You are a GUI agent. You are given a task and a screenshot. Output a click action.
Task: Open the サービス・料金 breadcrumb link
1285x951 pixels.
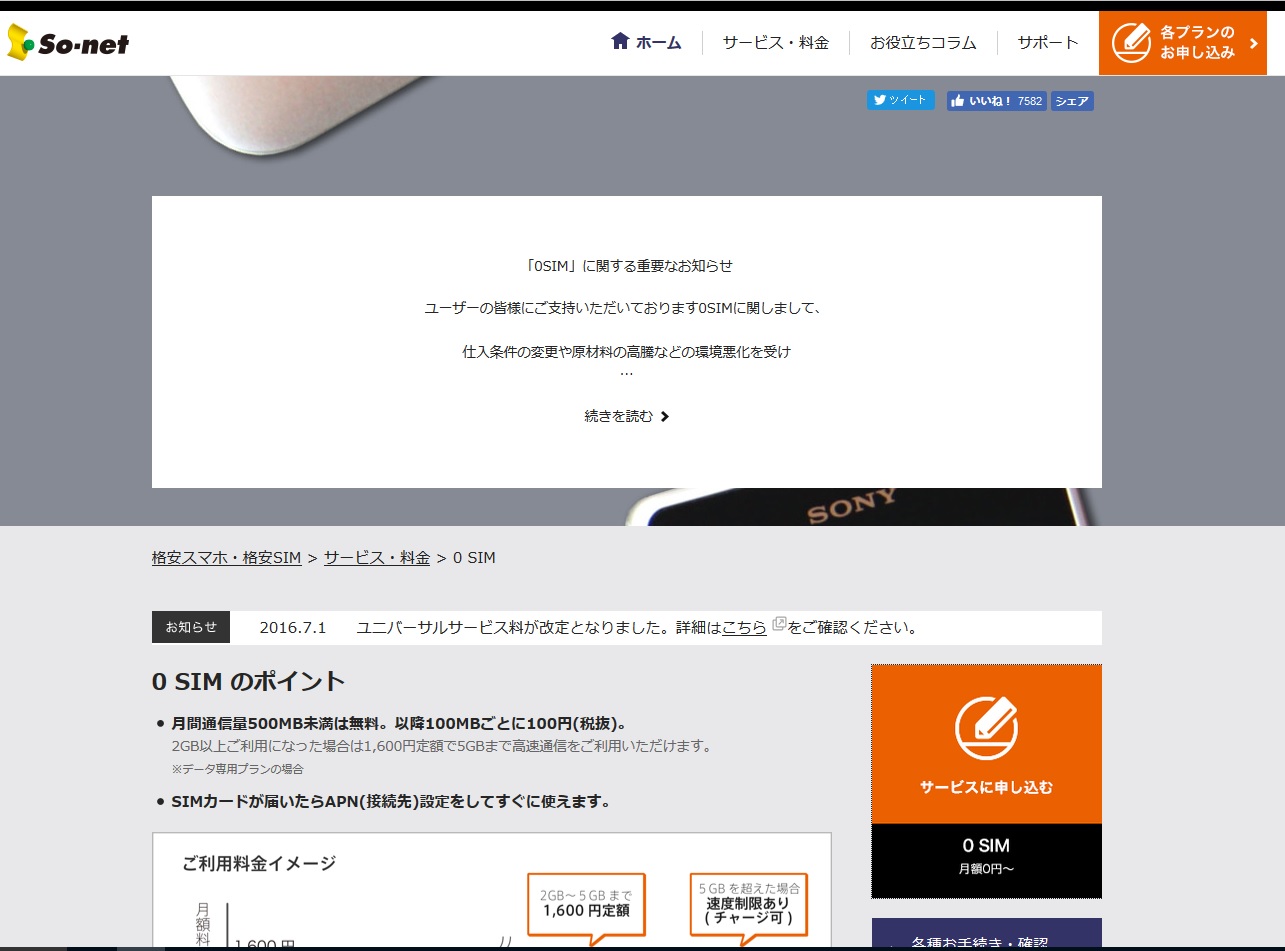point(377,557)
